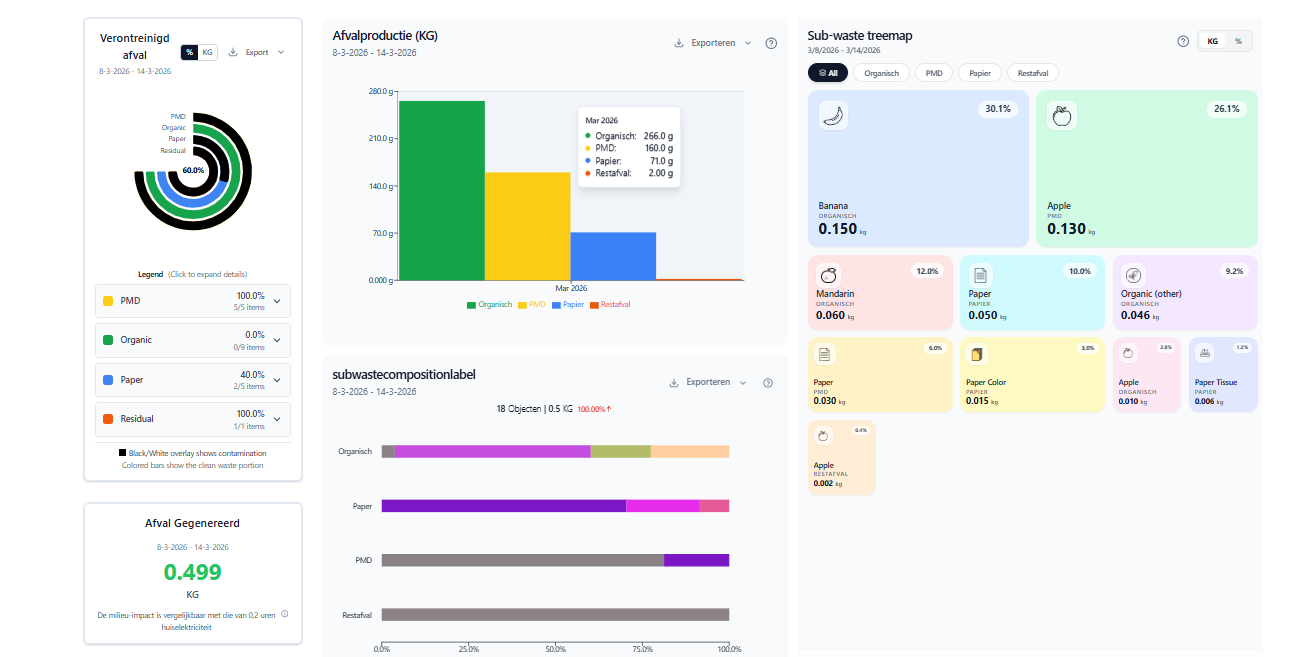Click info icon in Afval Gegenereerd card

click(285, 614)
